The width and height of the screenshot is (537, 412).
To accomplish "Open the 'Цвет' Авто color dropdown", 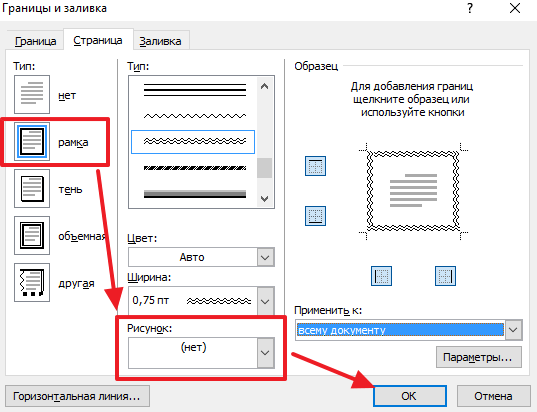I will 201,257.
